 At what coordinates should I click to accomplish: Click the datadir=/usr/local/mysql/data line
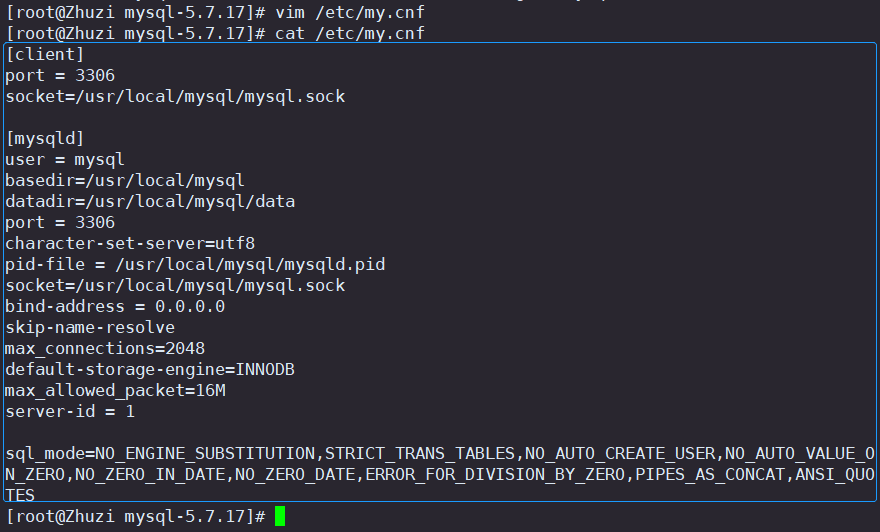150,201
